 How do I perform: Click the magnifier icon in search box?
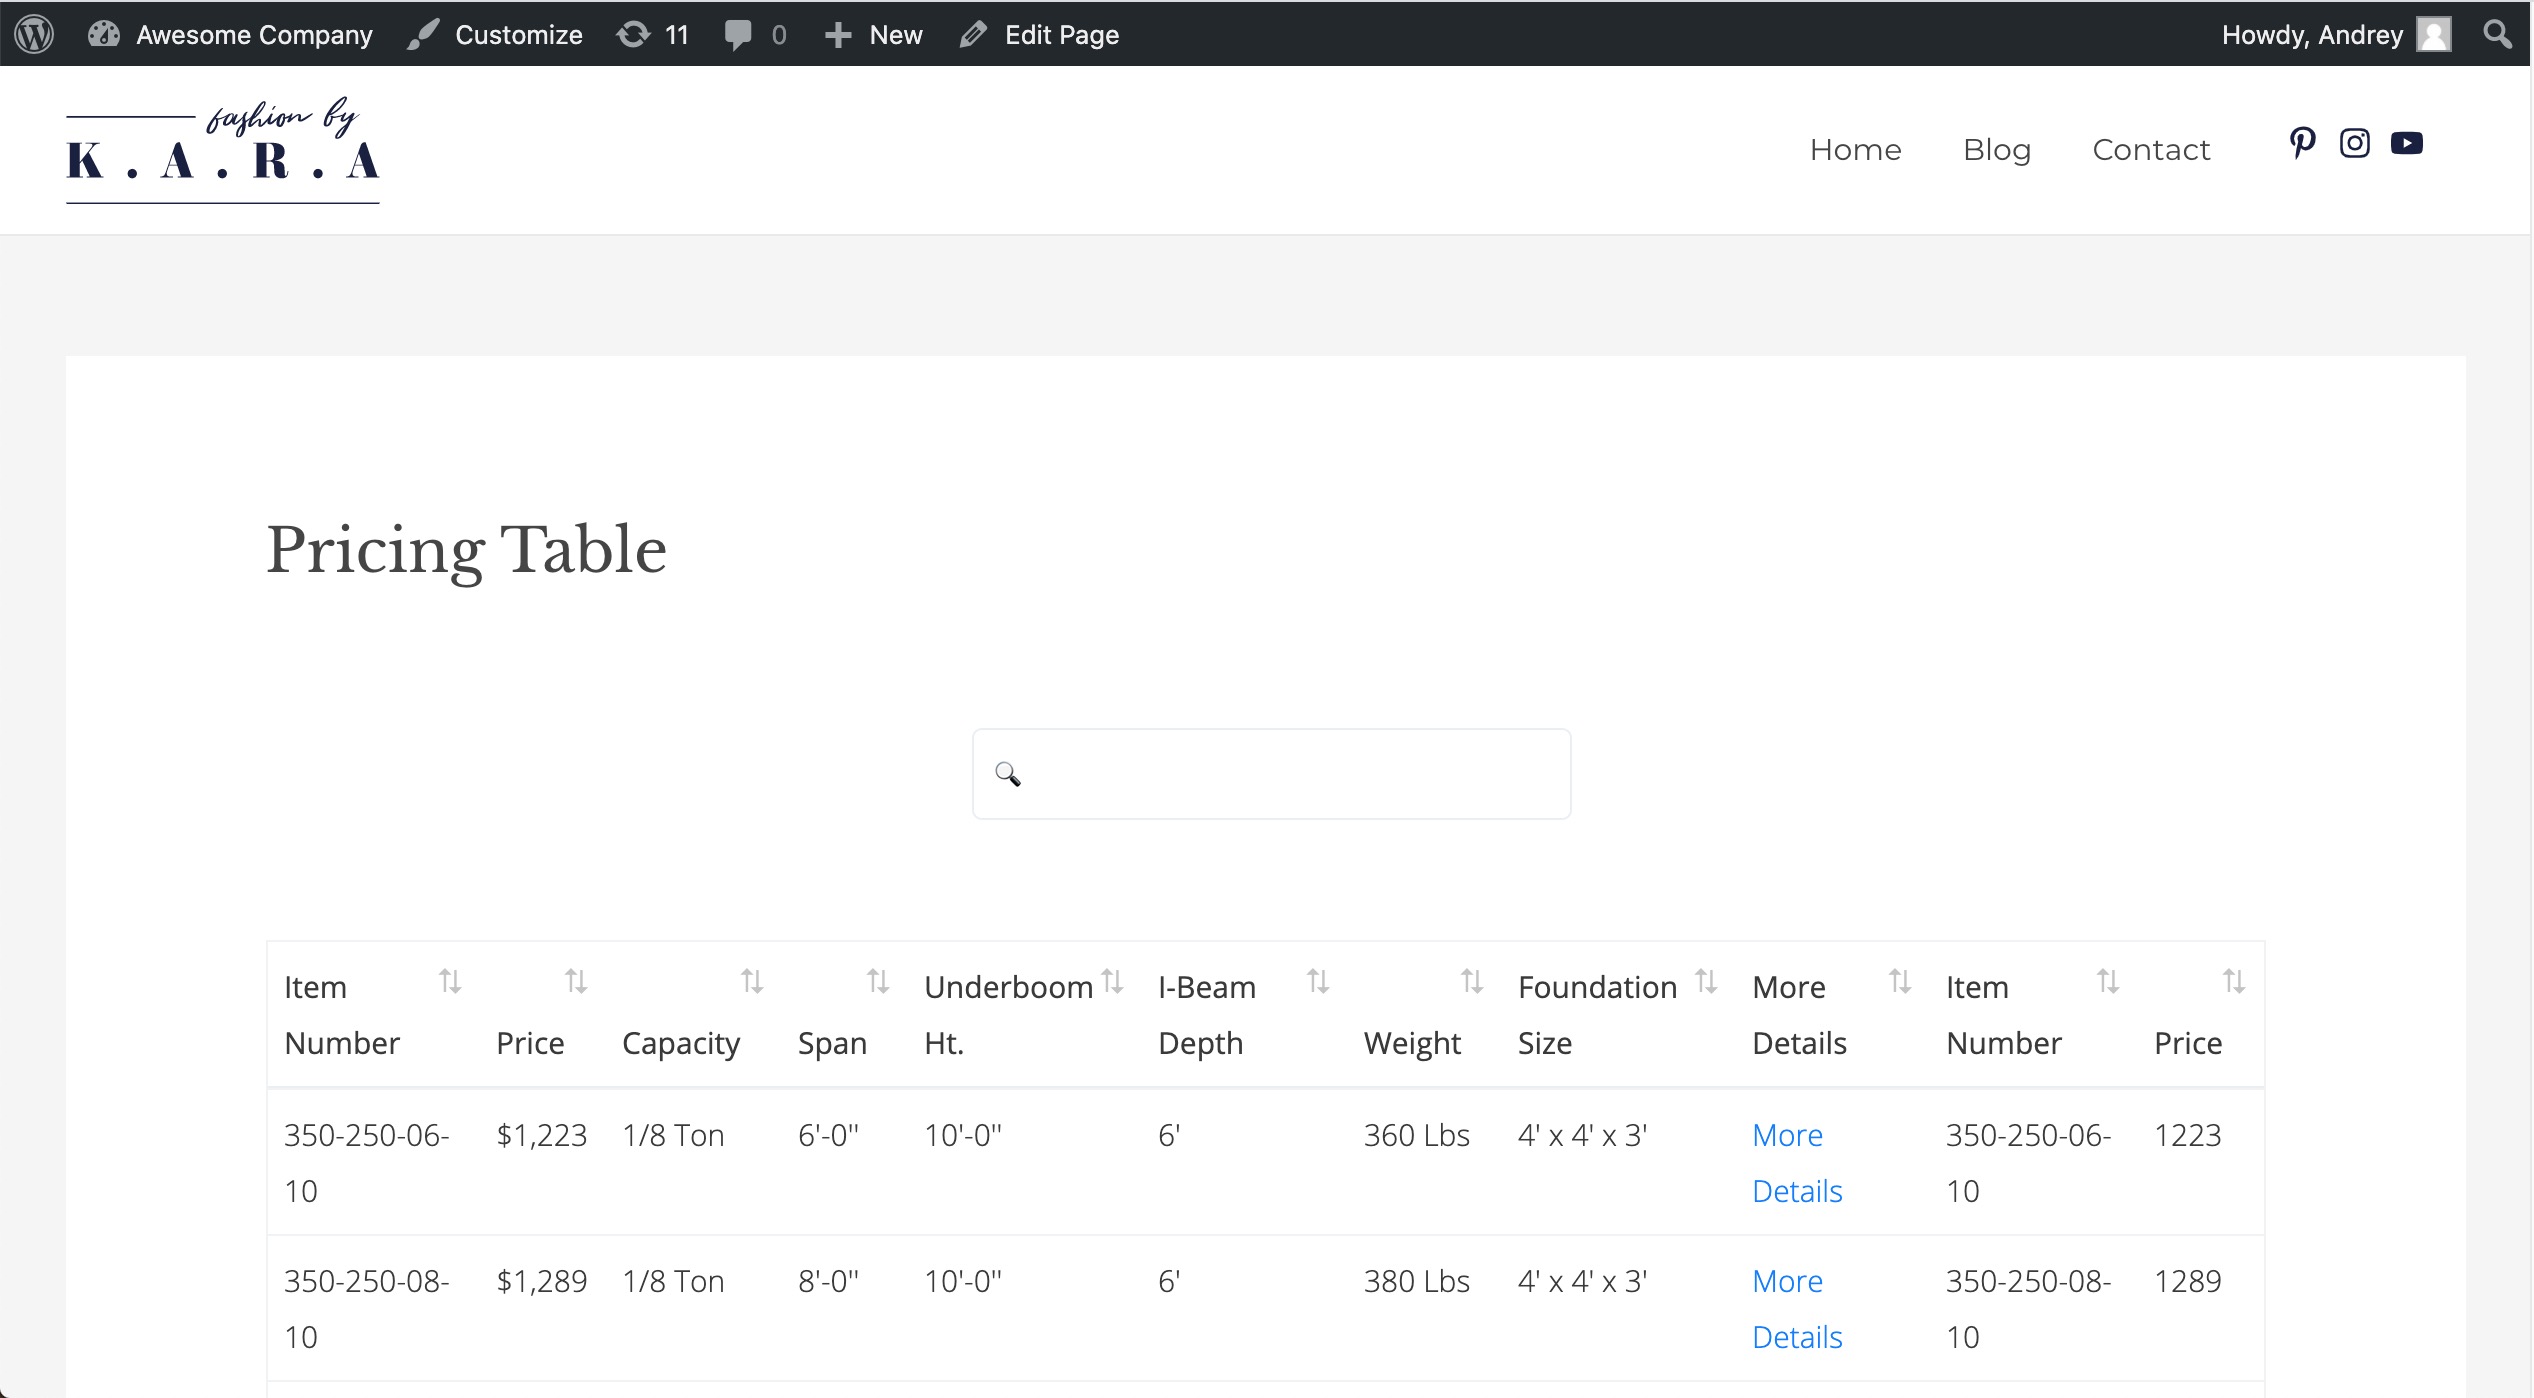[x=1007, y=774]
